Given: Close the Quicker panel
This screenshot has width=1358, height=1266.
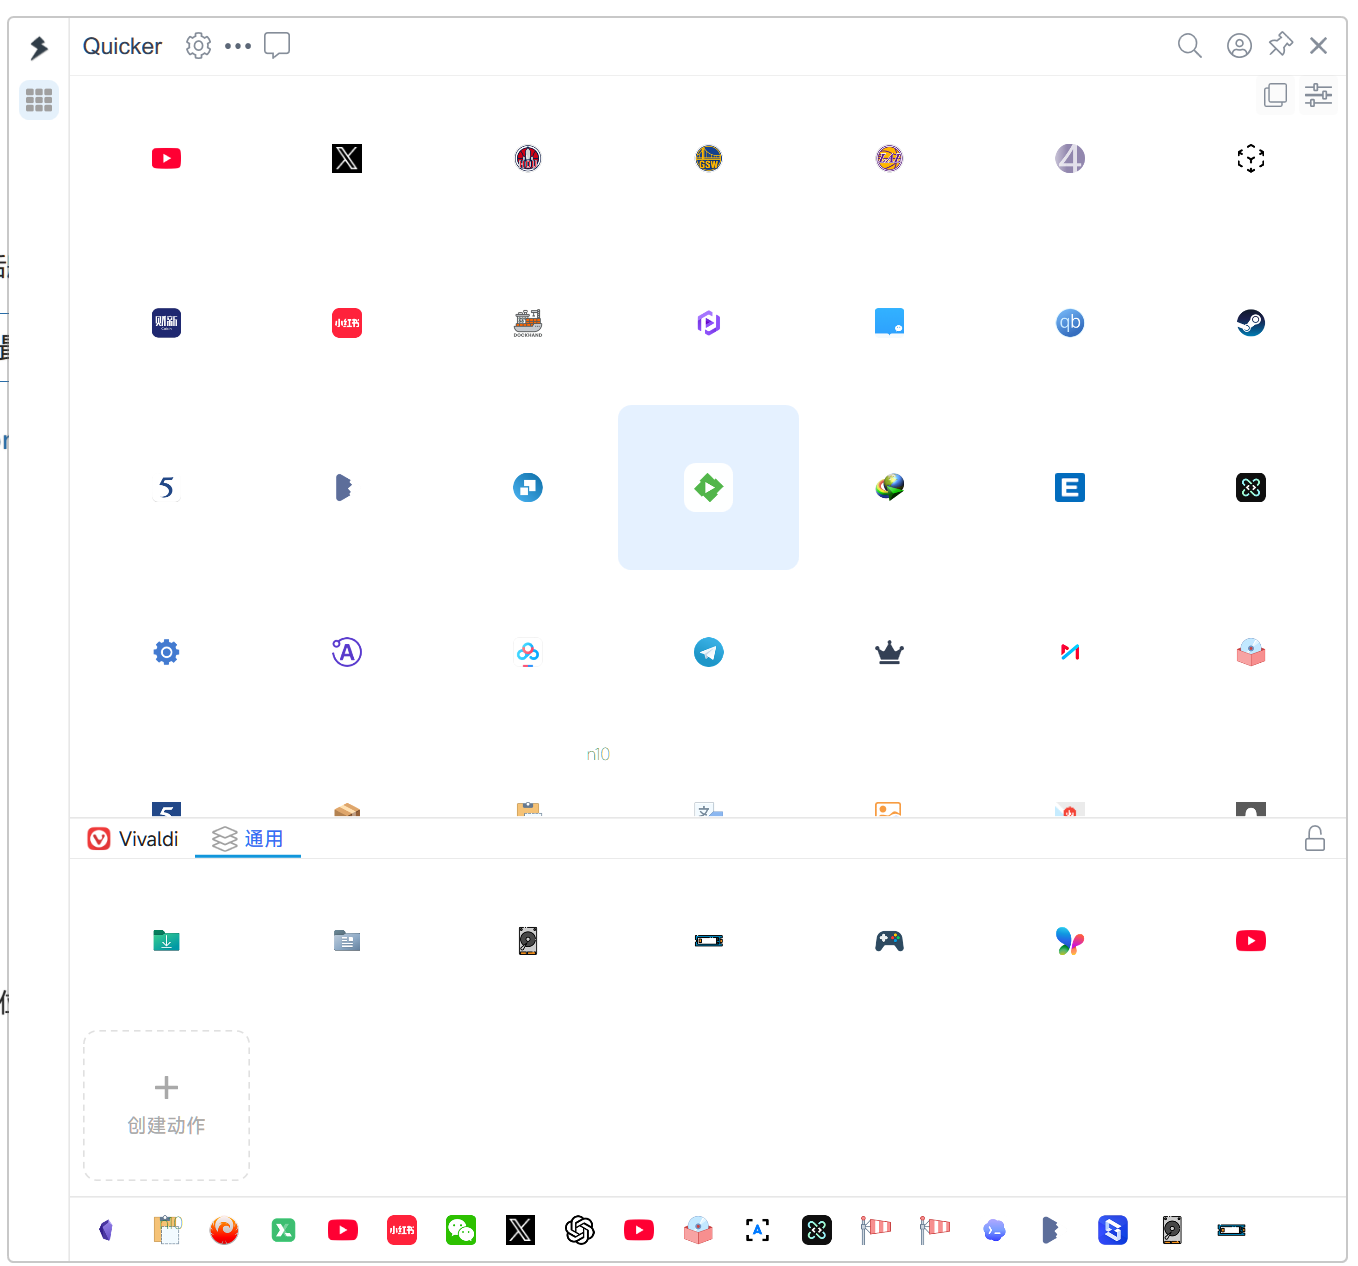Looking at the screenshot, I should tap(1319, 46).
